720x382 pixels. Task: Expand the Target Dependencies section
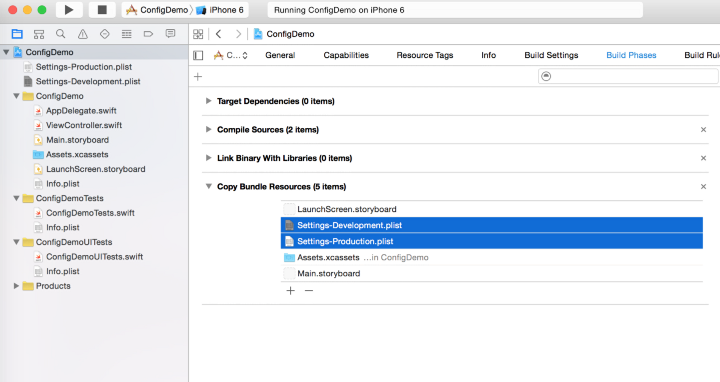coord(208,101)
